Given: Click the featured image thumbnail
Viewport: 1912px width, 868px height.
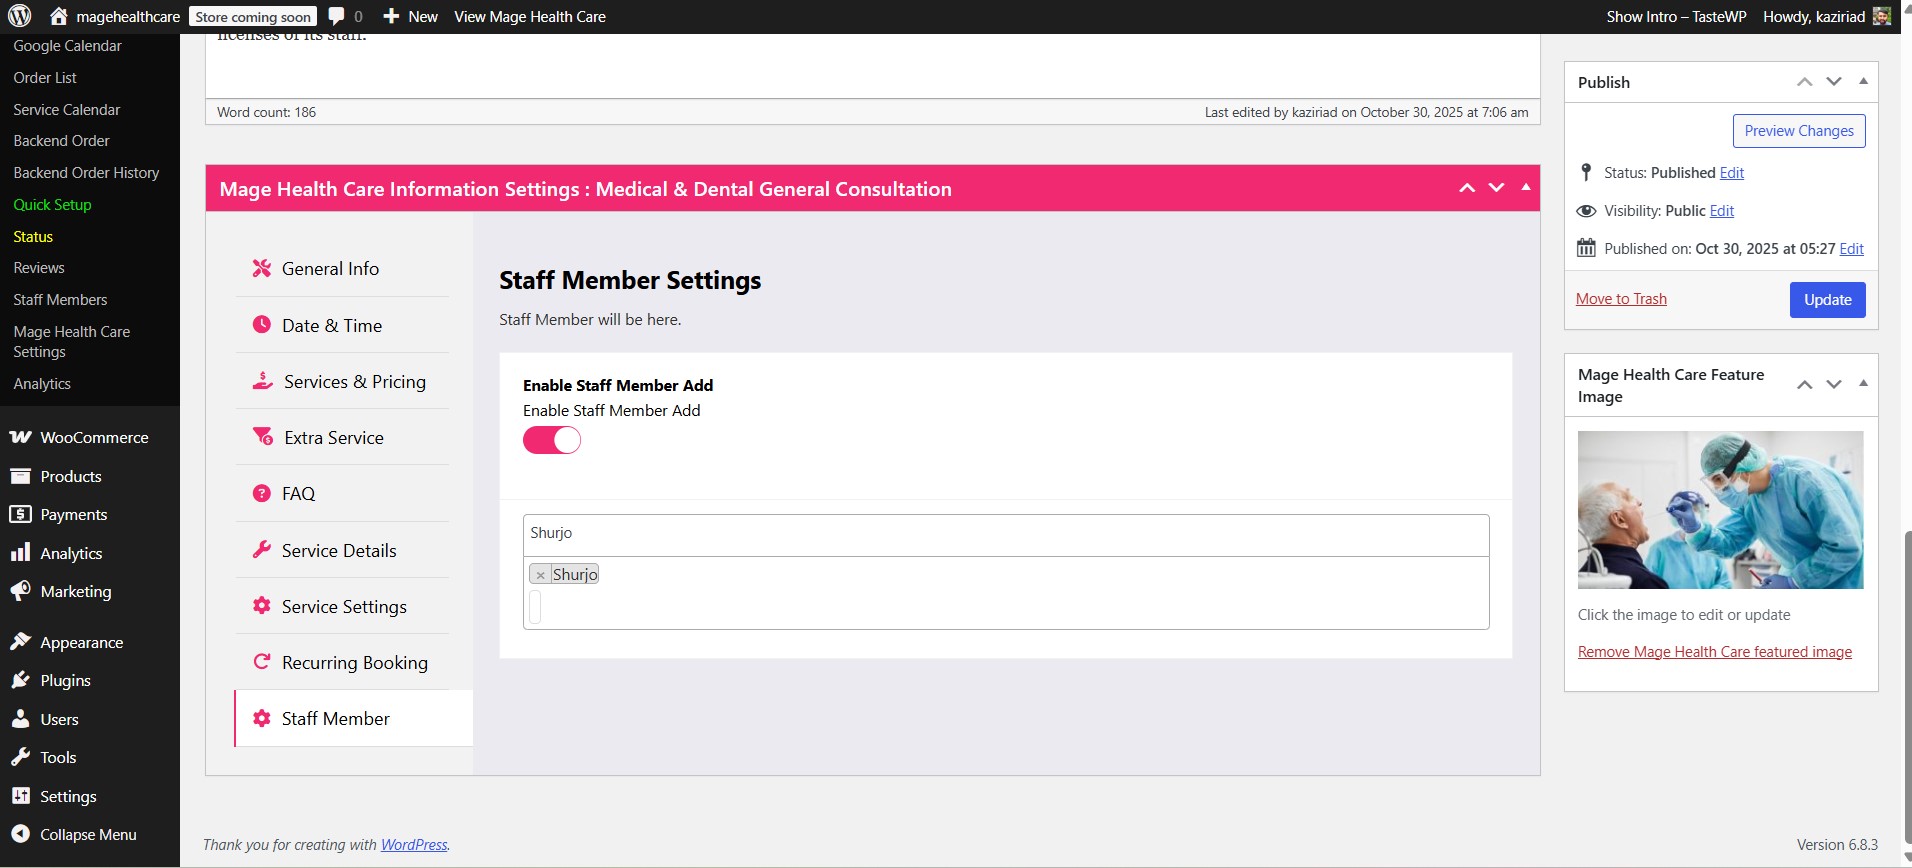Looking at the screenshot, I should [x=1720, y=510].
